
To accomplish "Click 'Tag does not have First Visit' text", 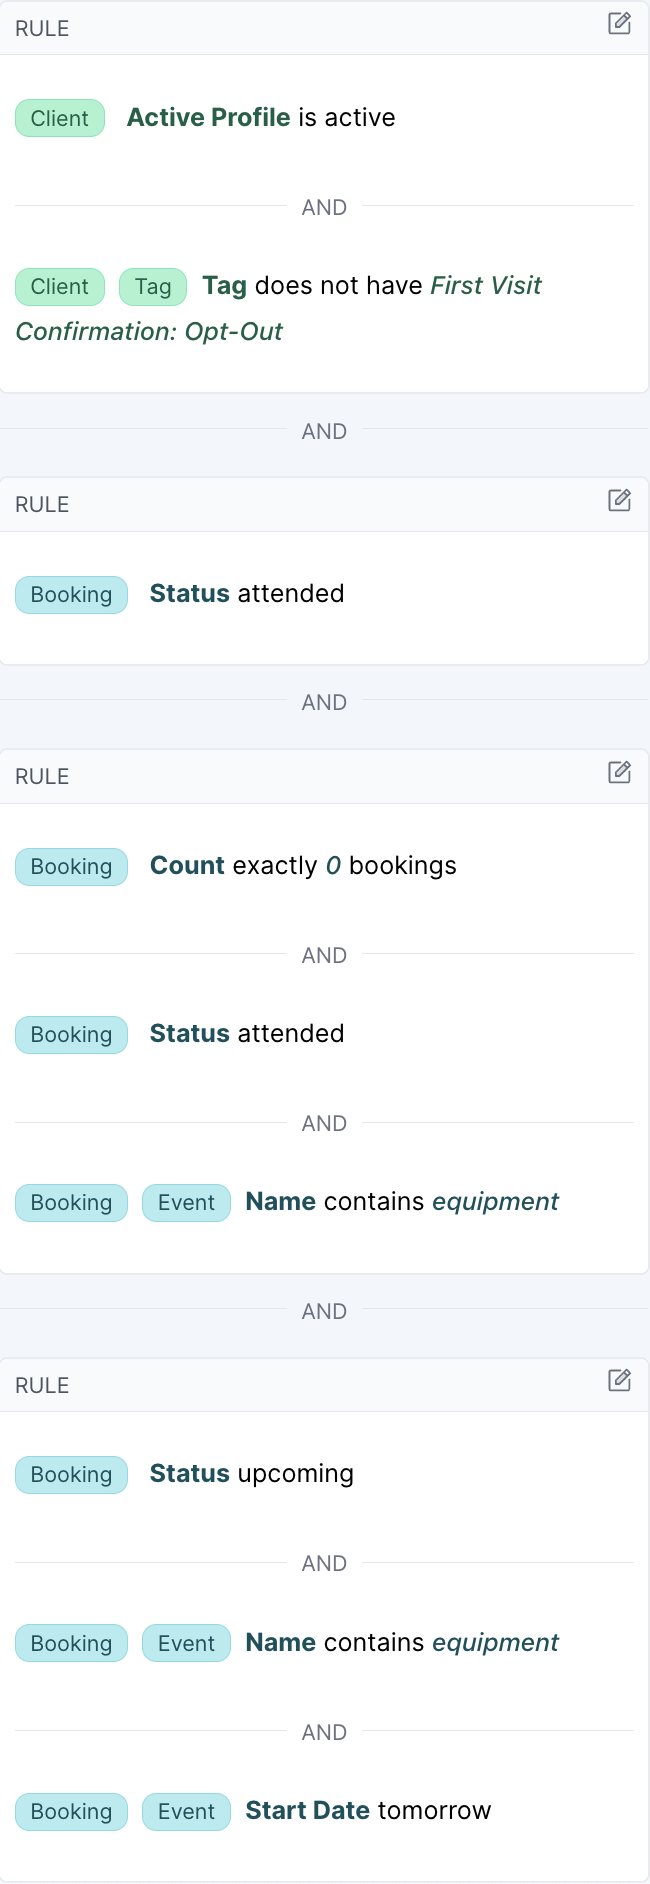I will (372, 286).
